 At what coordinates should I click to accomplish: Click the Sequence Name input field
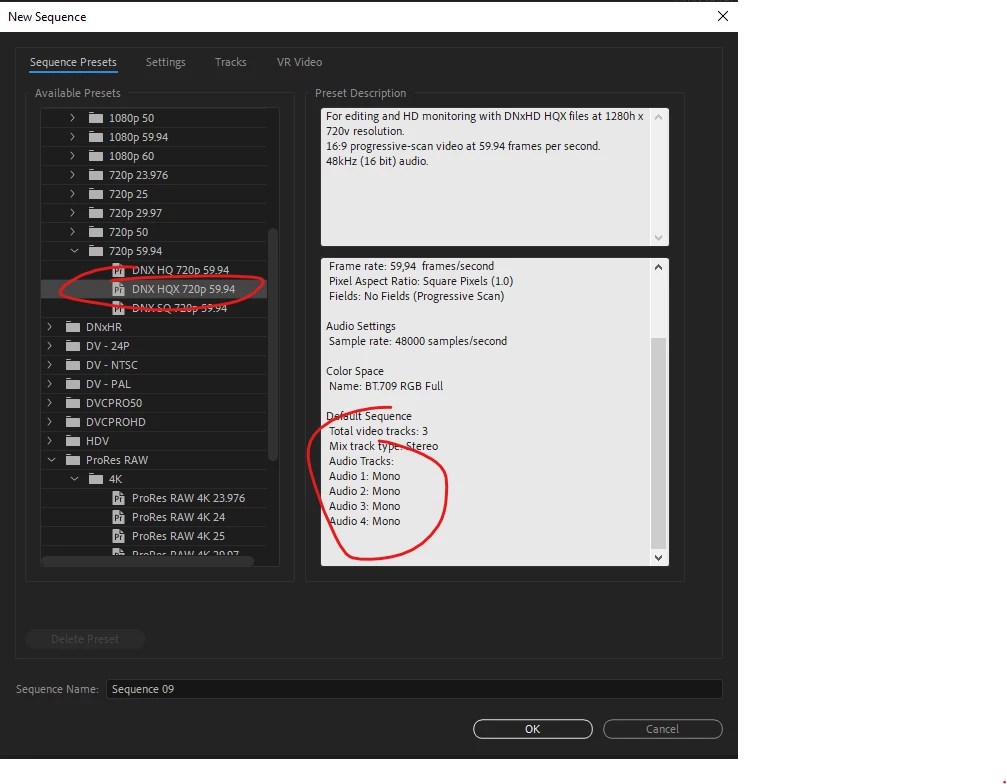[414, 689]
